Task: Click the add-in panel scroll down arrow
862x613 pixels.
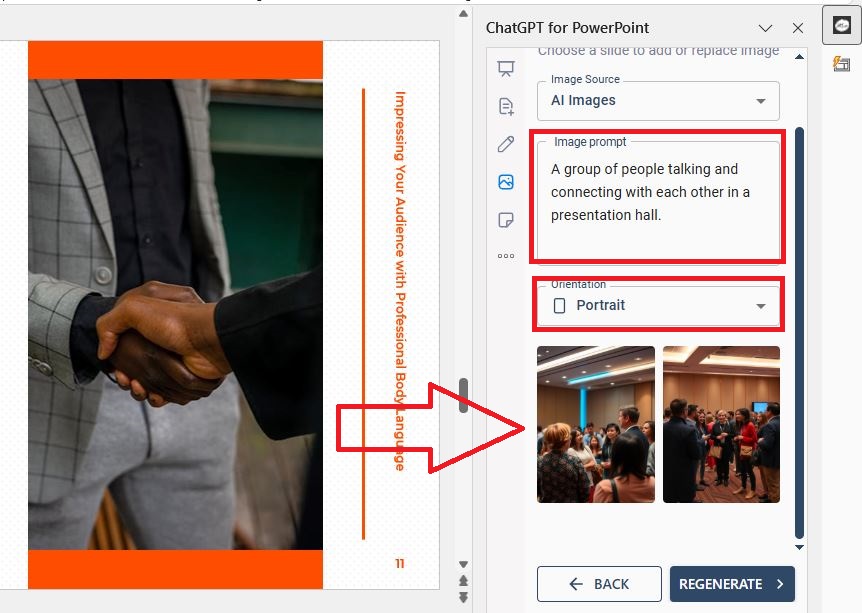Action: pos(799,547)
